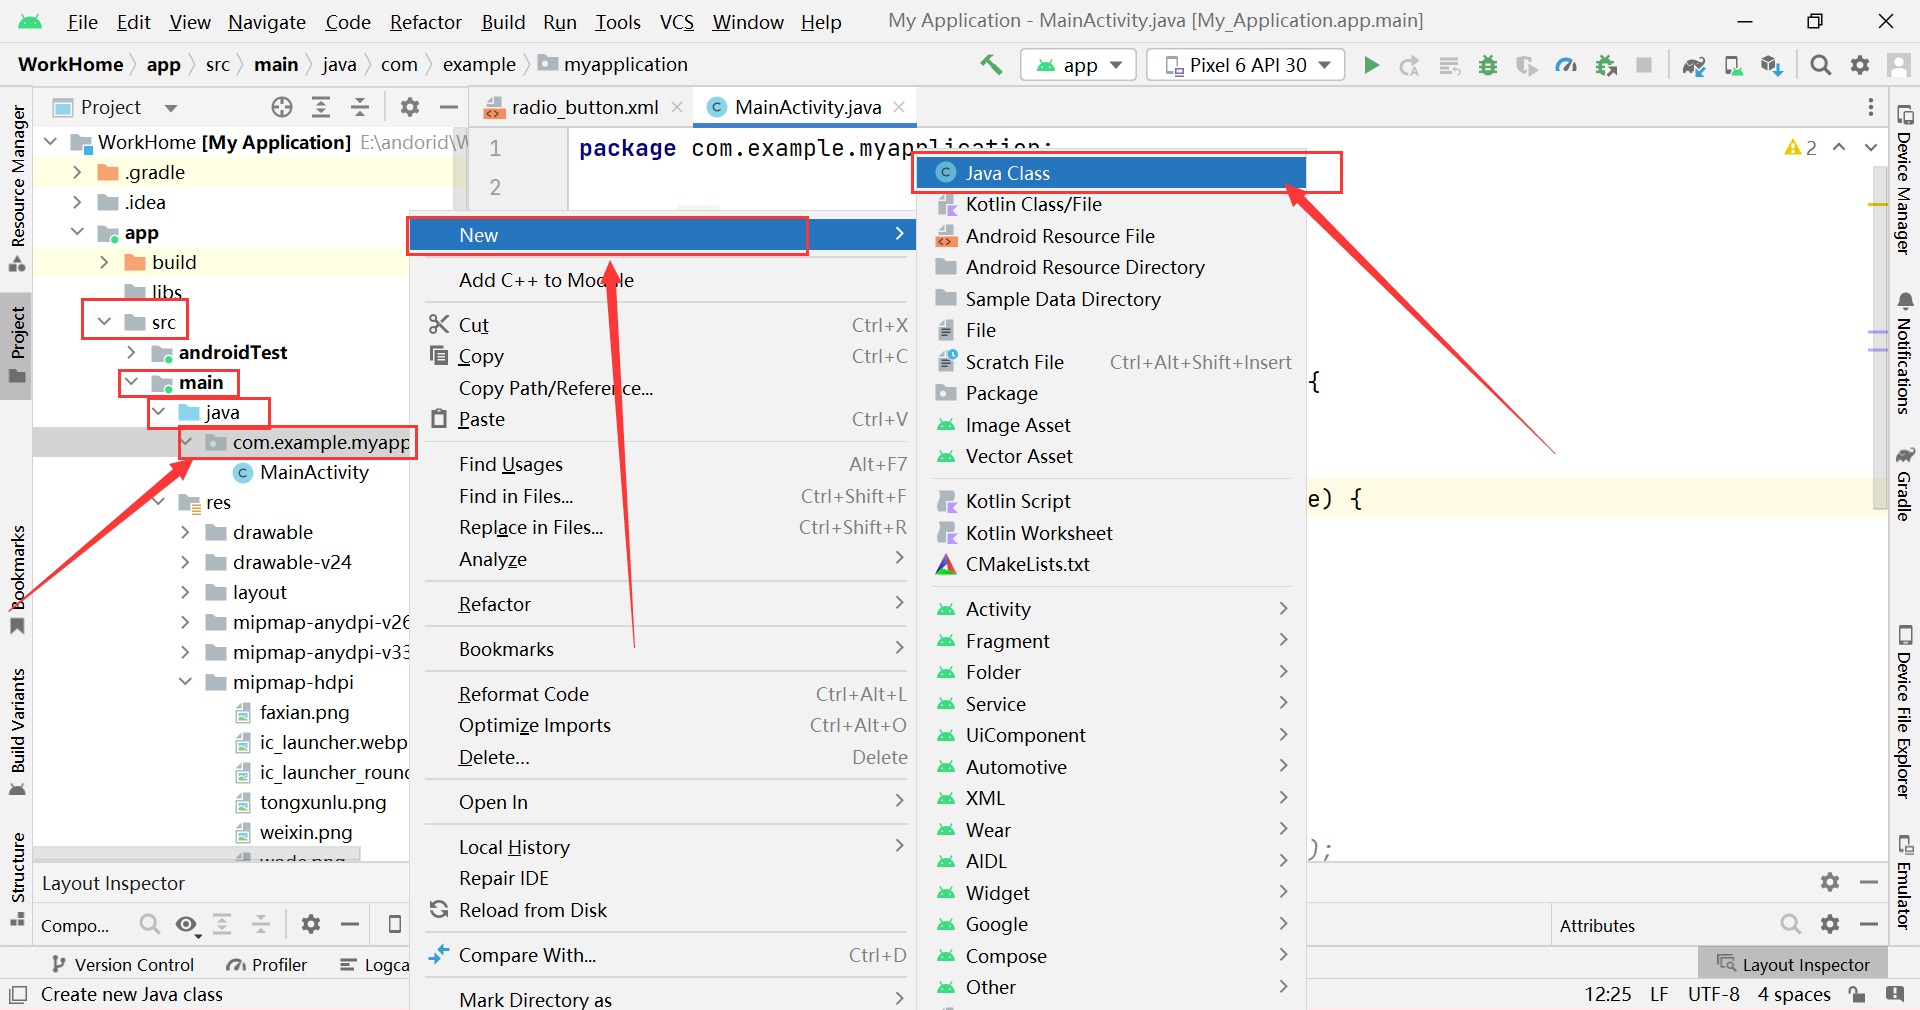This screenshot has height=1010, width=1920.
Task: Open Device Manager icon in main toolbar
Action: click(x=1733, y=65)
